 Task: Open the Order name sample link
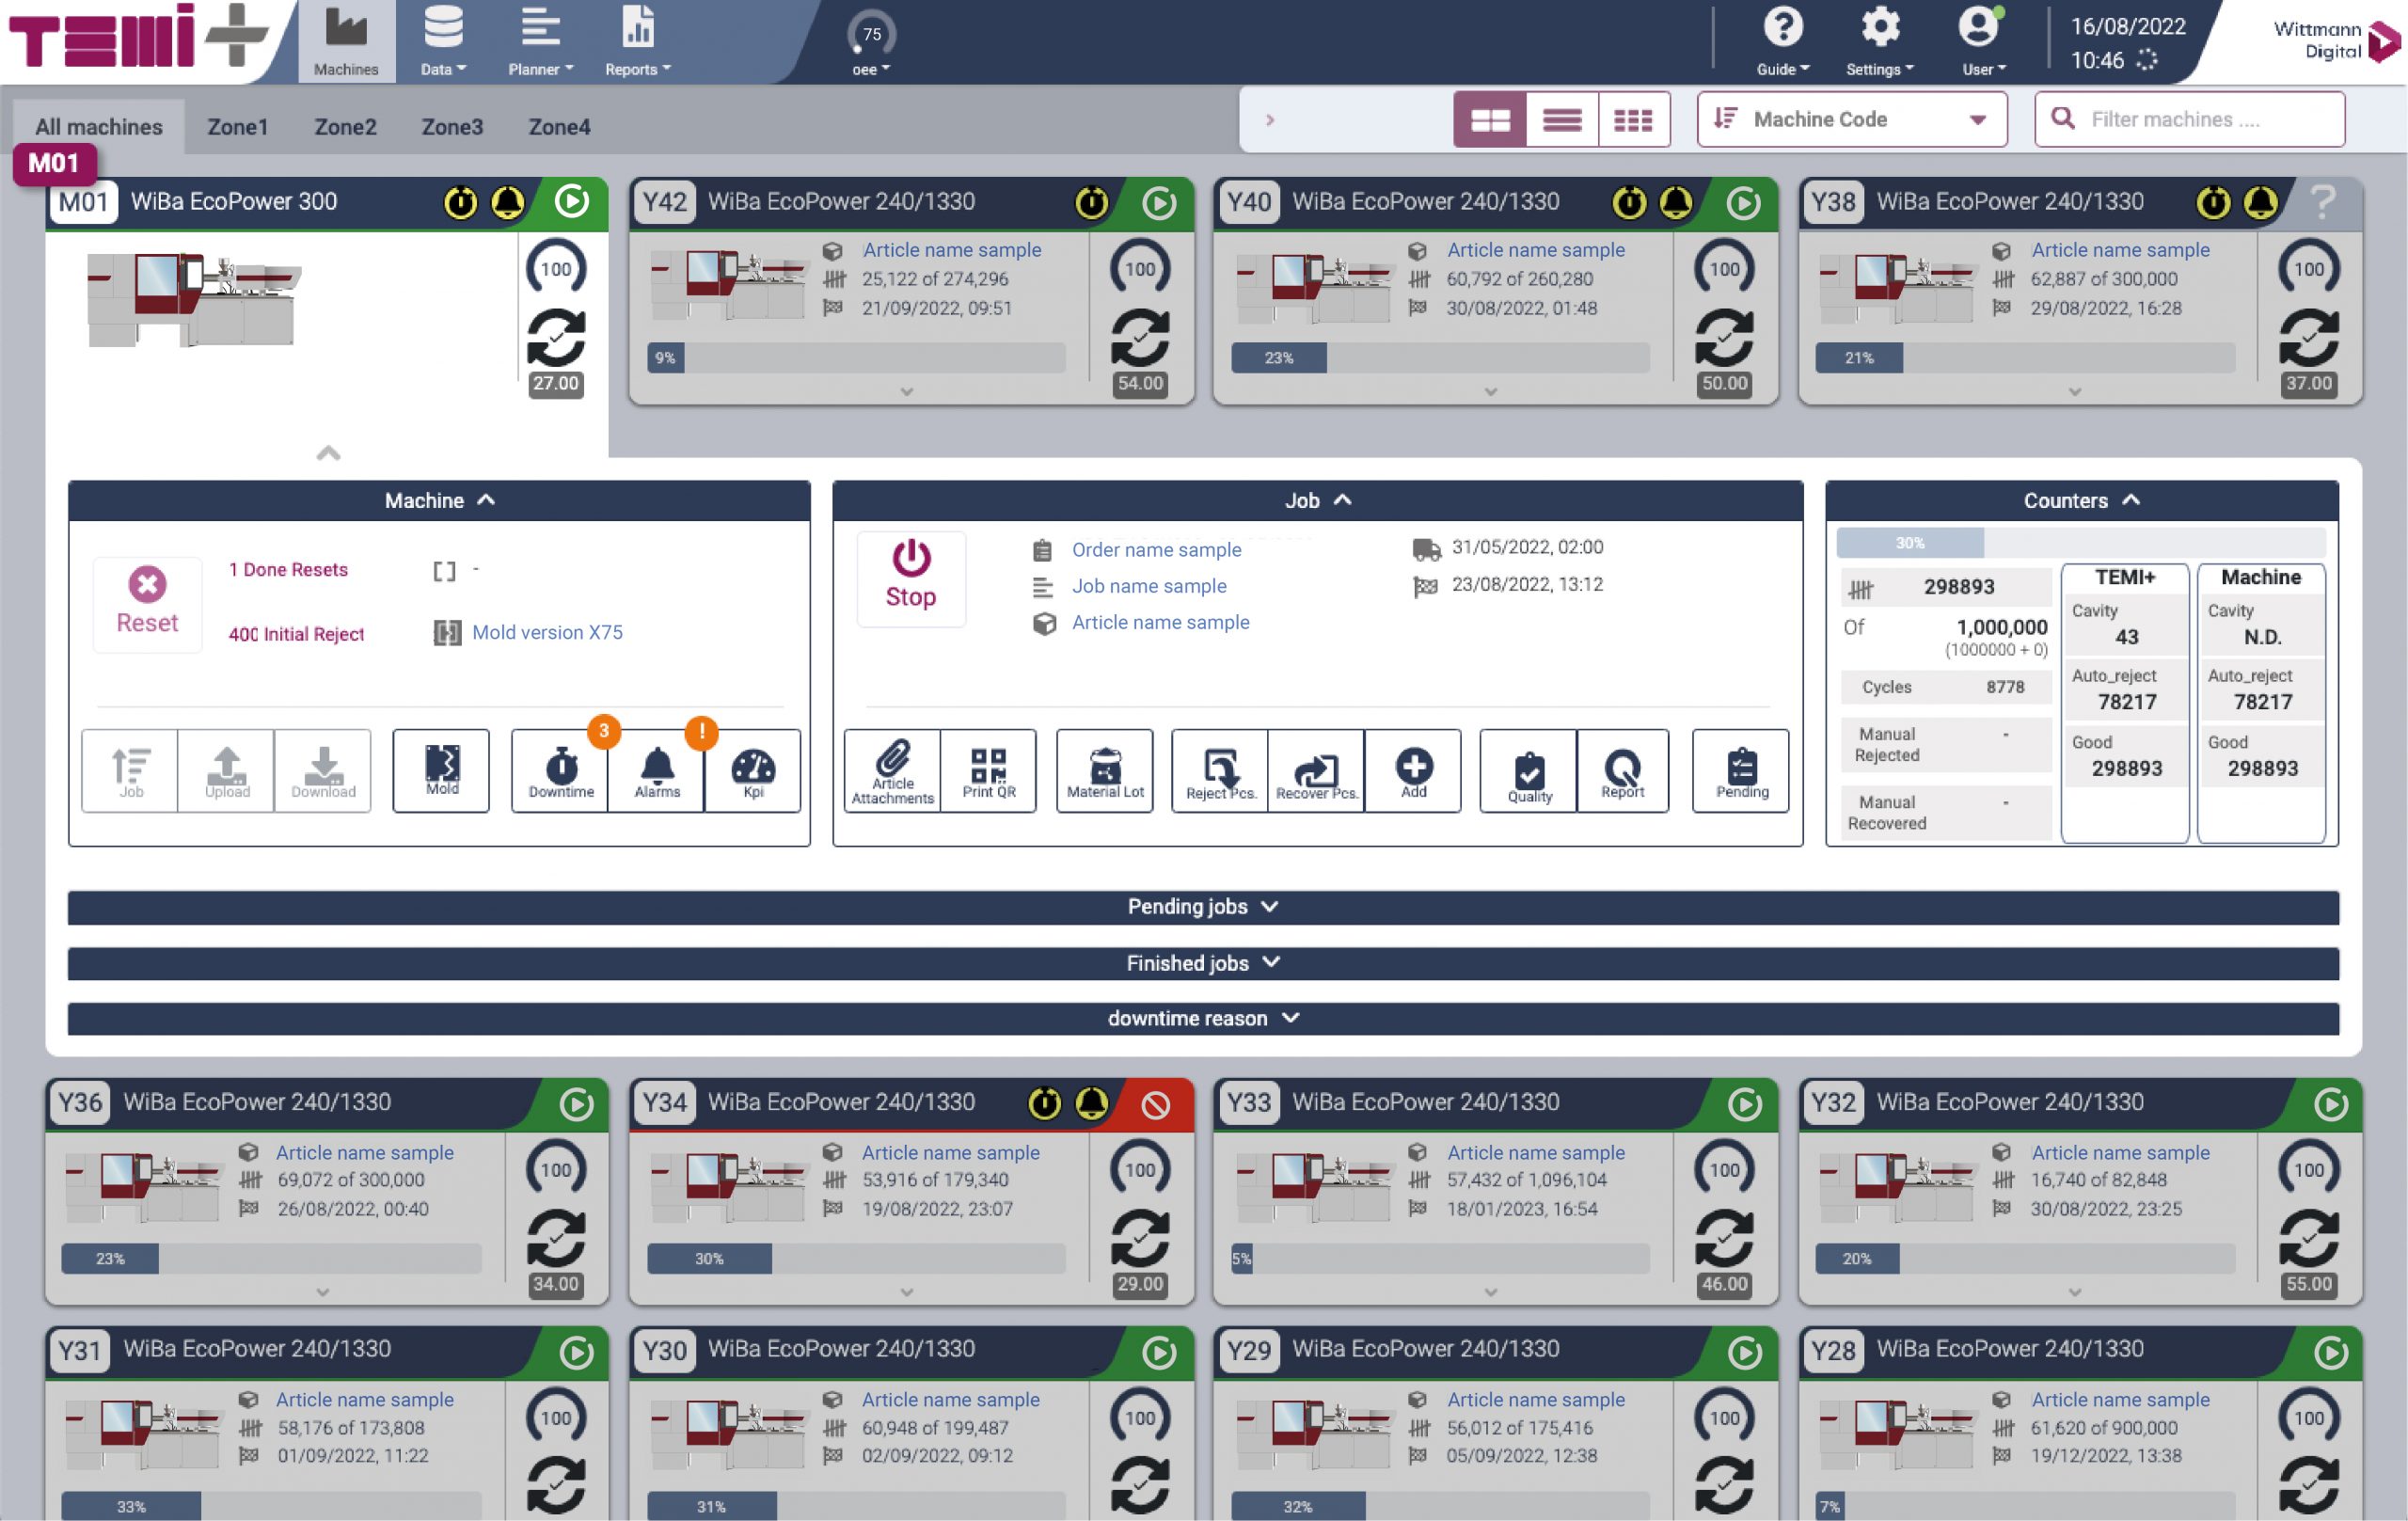pyautogui.click(x=1156, y=549)
